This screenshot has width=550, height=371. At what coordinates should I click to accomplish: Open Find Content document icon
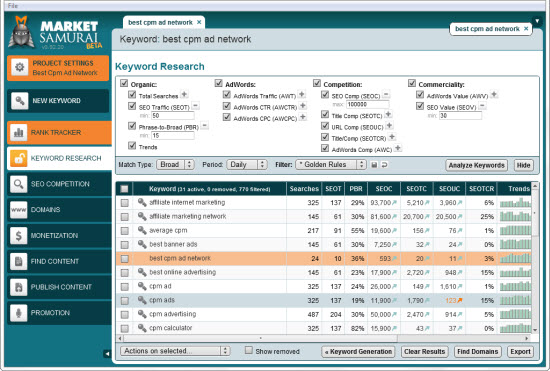tap(19, 261)
